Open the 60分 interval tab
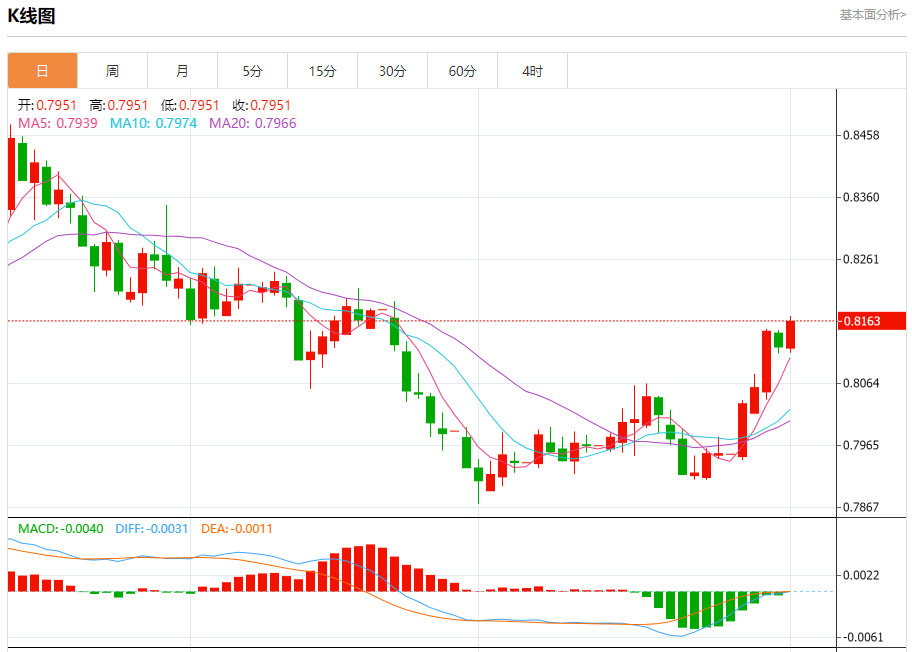 (x=462, y=71)
